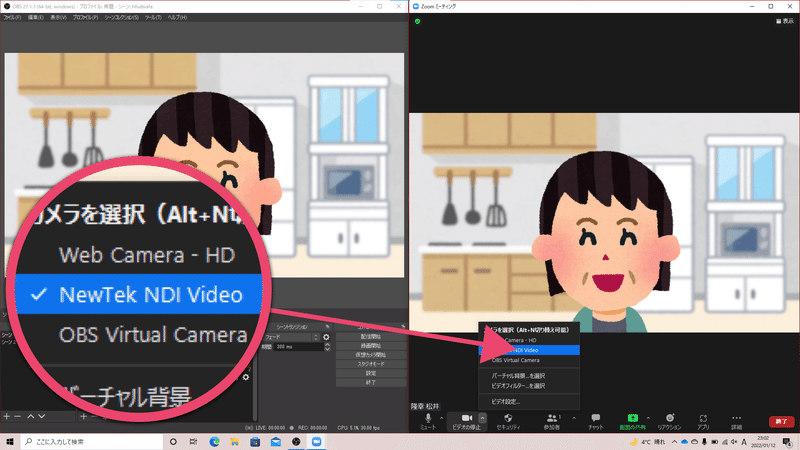Screen dimensions: 800x450
Task: Choose バーチャル背景 virtual background option
Action: [529, 376]
